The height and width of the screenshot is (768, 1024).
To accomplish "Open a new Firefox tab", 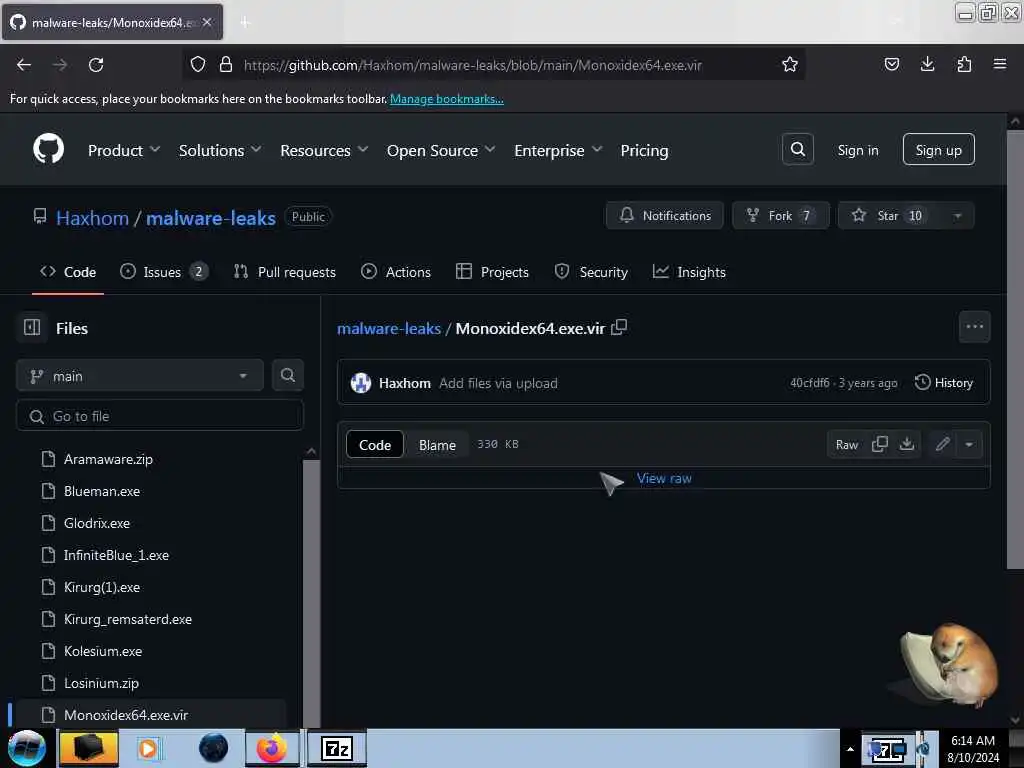I will (245, 22).
